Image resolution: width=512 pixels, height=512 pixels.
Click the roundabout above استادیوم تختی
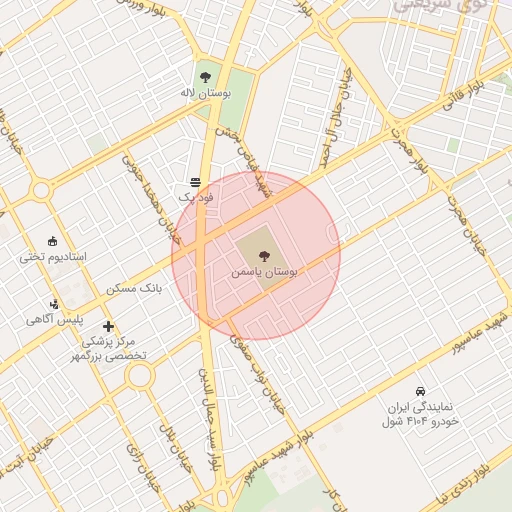pyautogui.click(x=42, y=190)
